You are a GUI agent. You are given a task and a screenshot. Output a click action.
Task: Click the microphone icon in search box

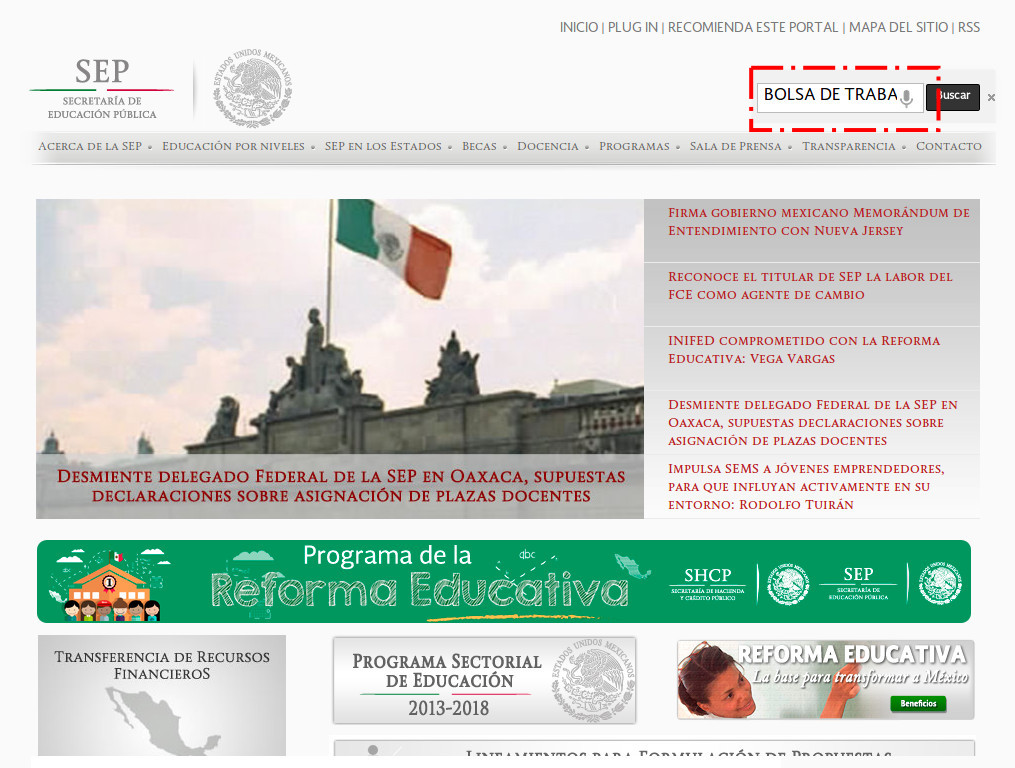(x=906, y=97)
